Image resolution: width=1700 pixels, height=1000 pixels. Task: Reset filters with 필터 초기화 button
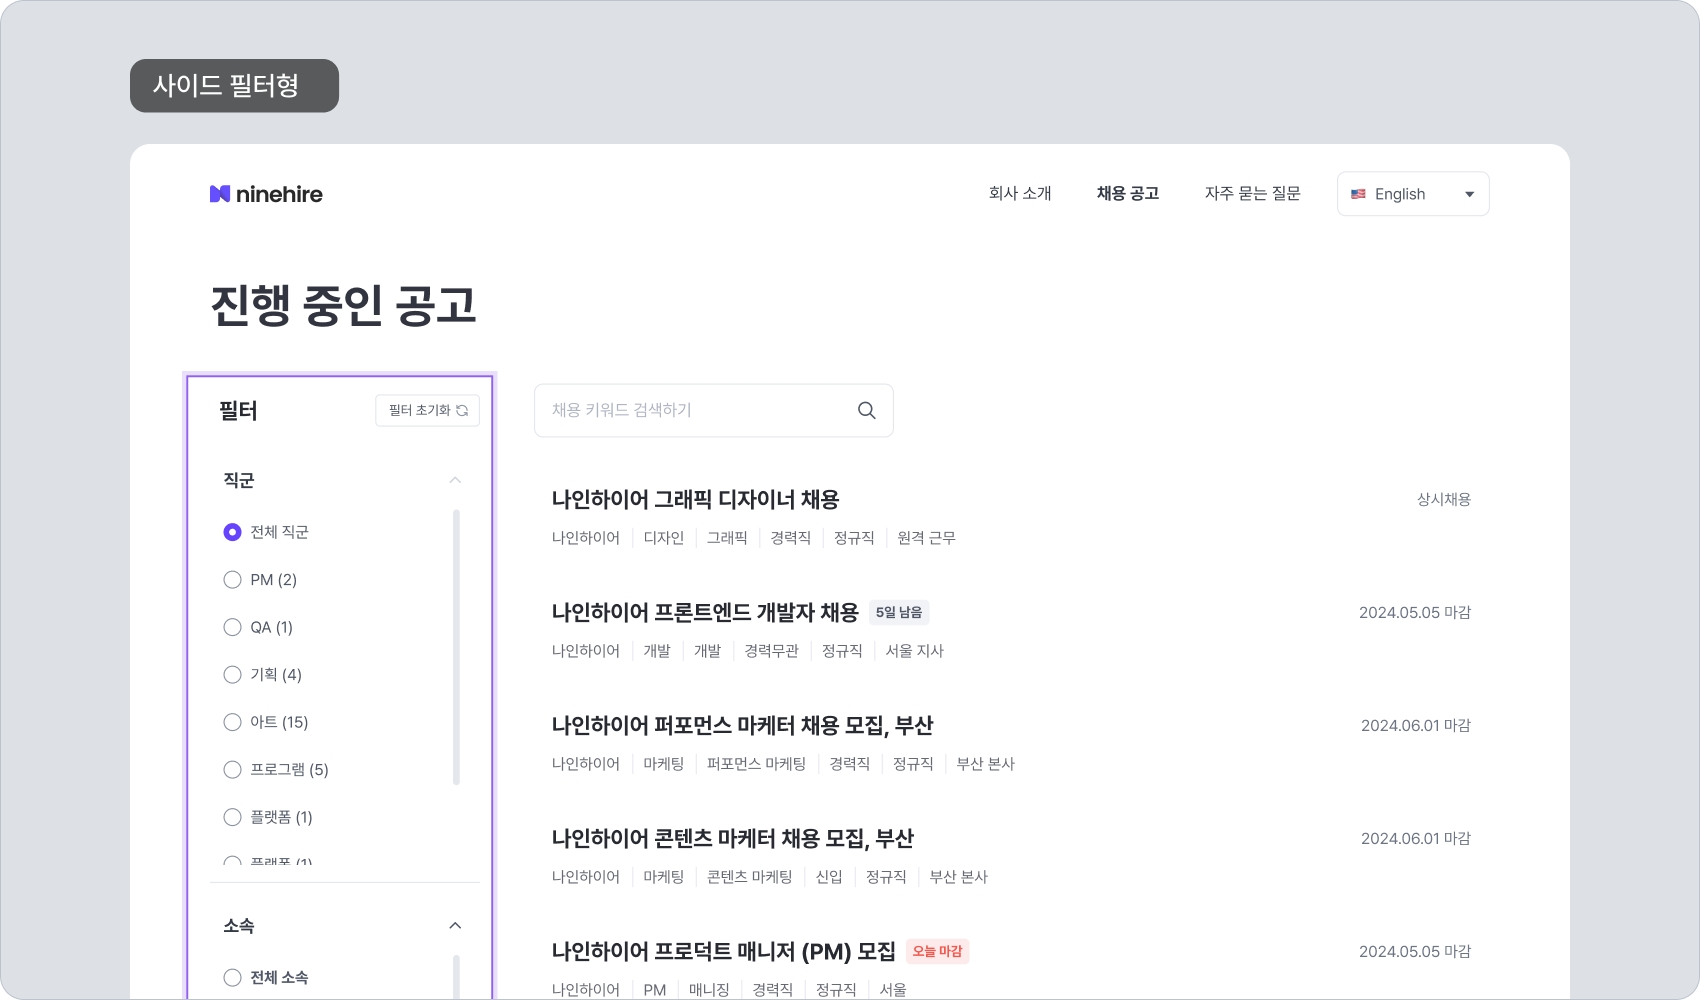427,410
